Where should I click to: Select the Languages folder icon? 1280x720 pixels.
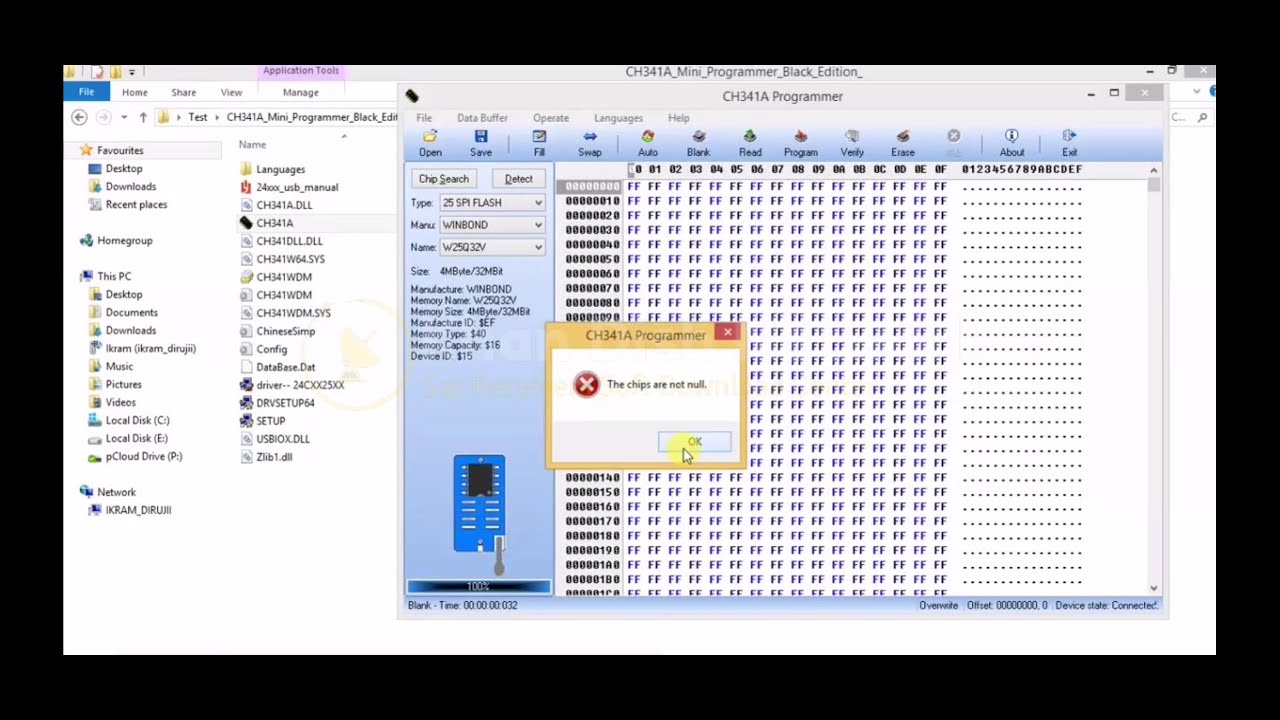point(246,169)
